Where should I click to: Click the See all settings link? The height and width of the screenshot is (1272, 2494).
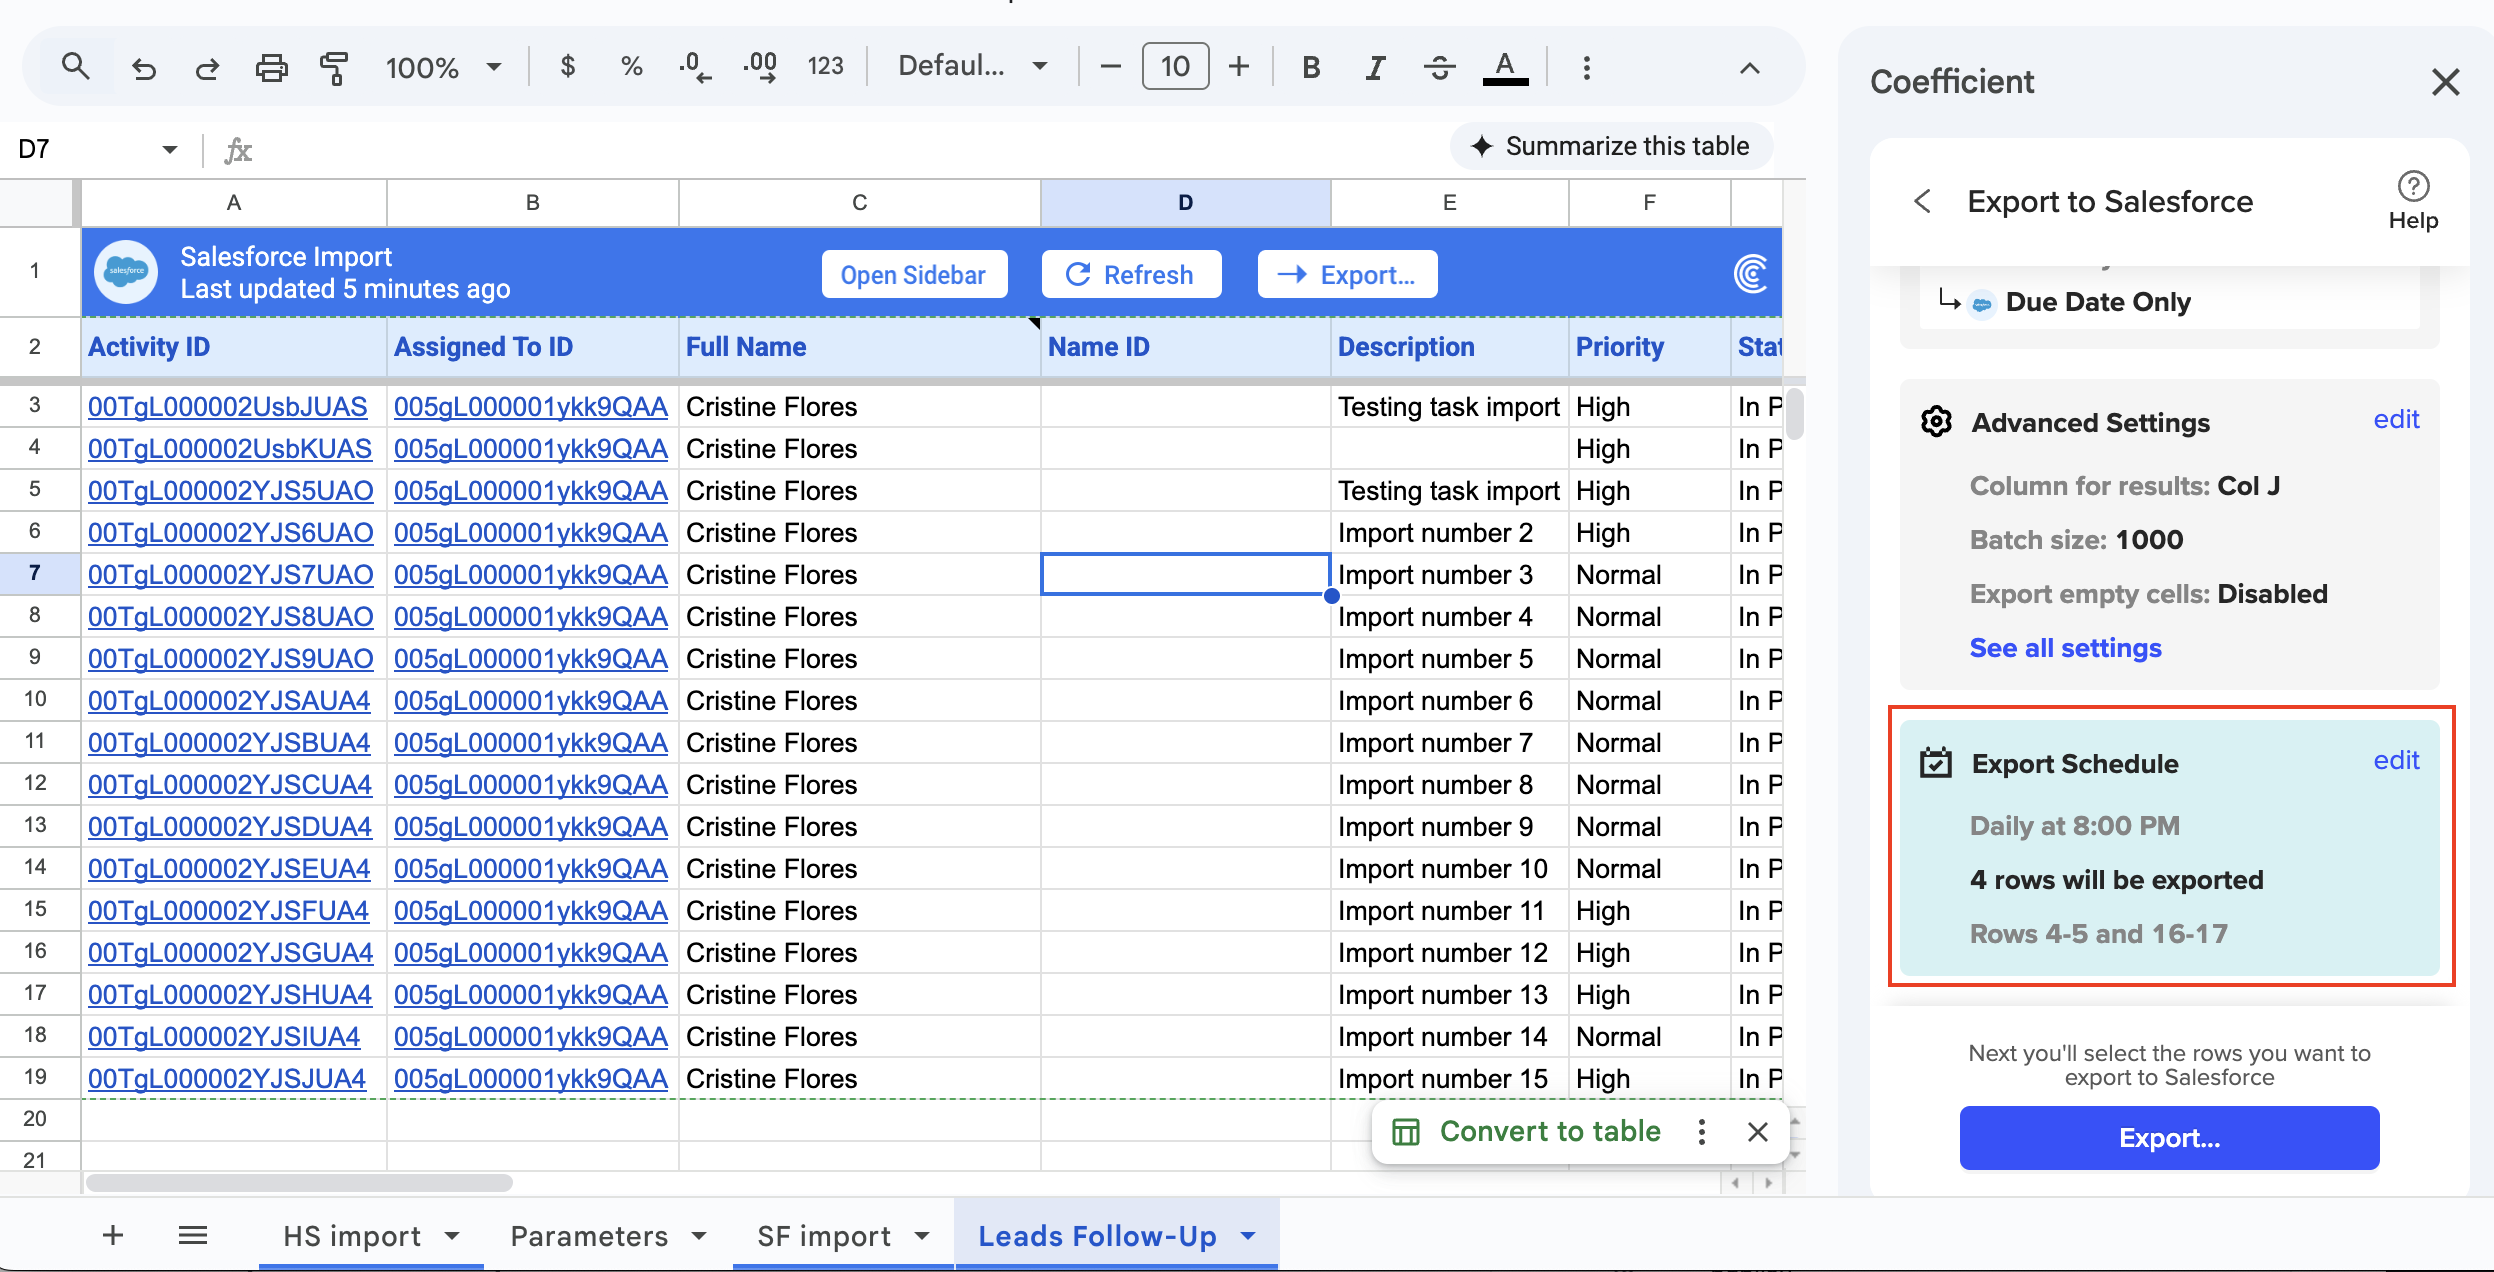(x=2065, y=648)
